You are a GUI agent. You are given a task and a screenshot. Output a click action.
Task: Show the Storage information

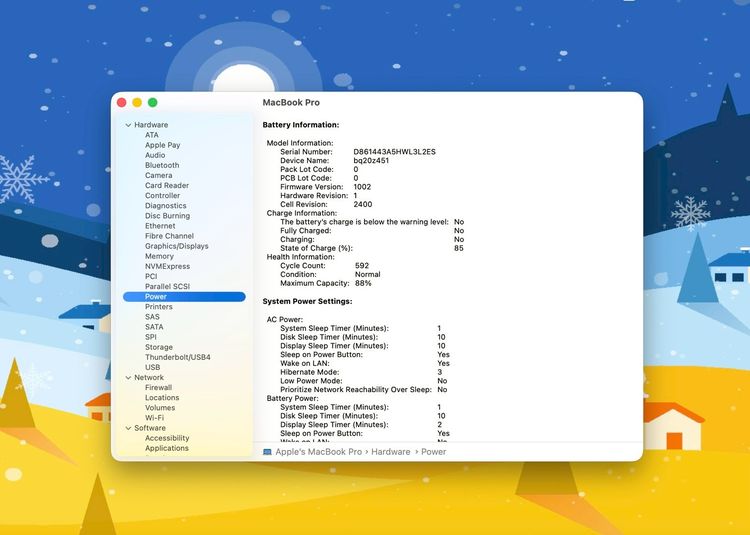pos(158,348)
